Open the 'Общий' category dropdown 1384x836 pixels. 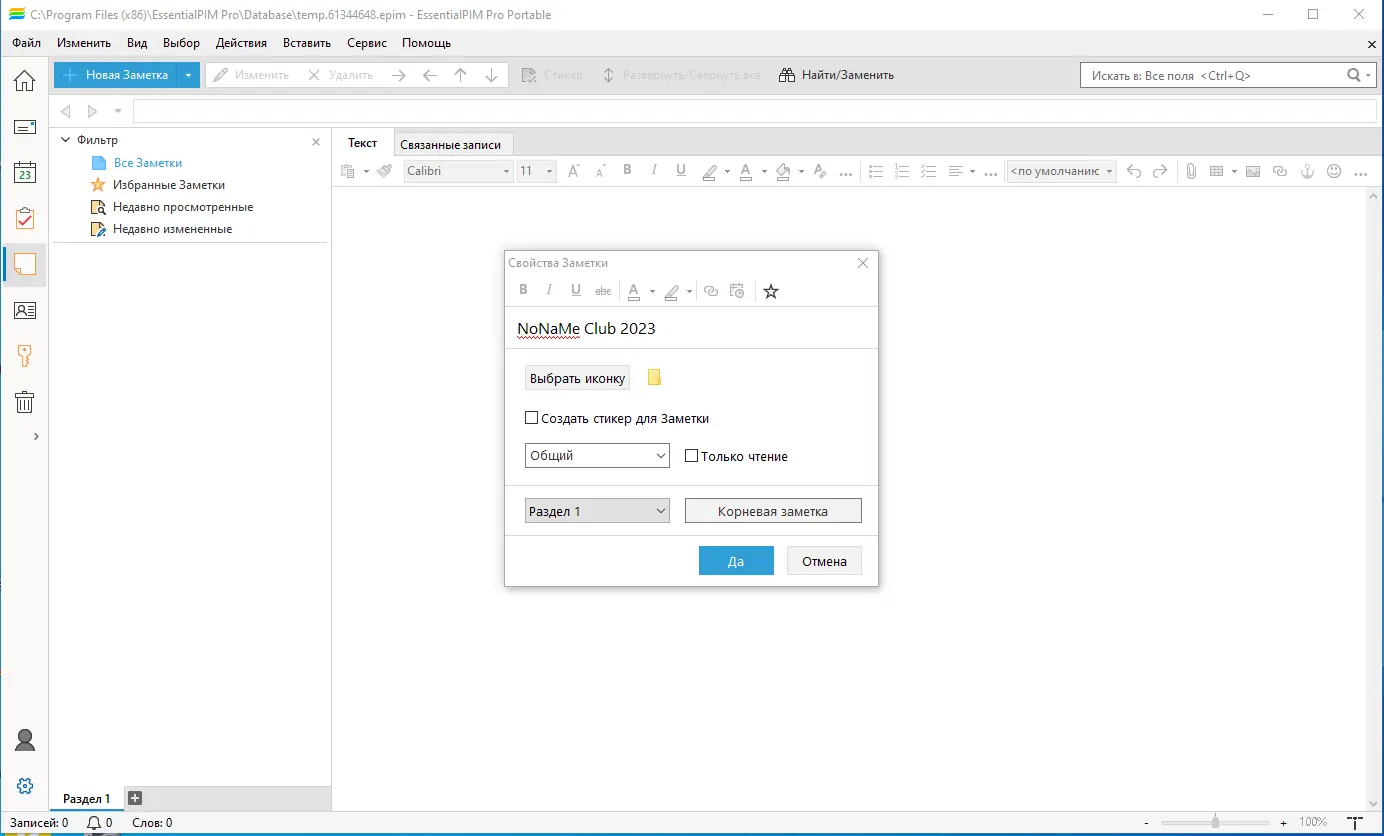[597, 455]
